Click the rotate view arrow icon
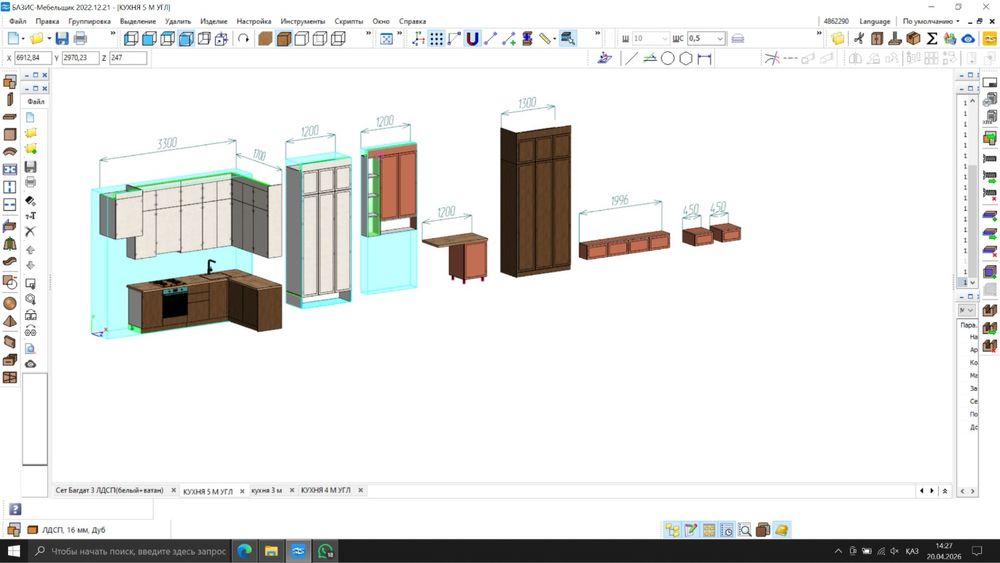Viewport: 1000px width, 563px height. click(x=243, y=38)
